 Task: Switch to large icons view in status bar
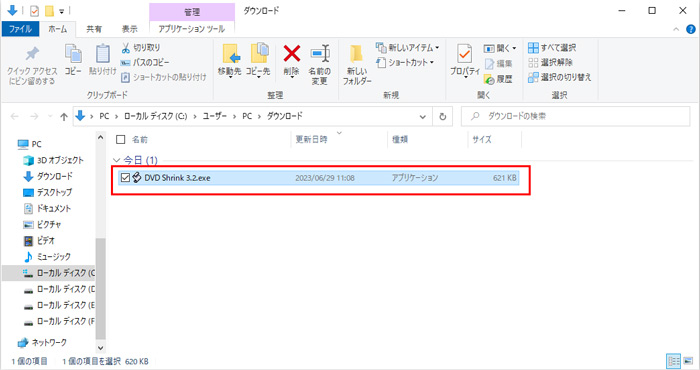688,361
